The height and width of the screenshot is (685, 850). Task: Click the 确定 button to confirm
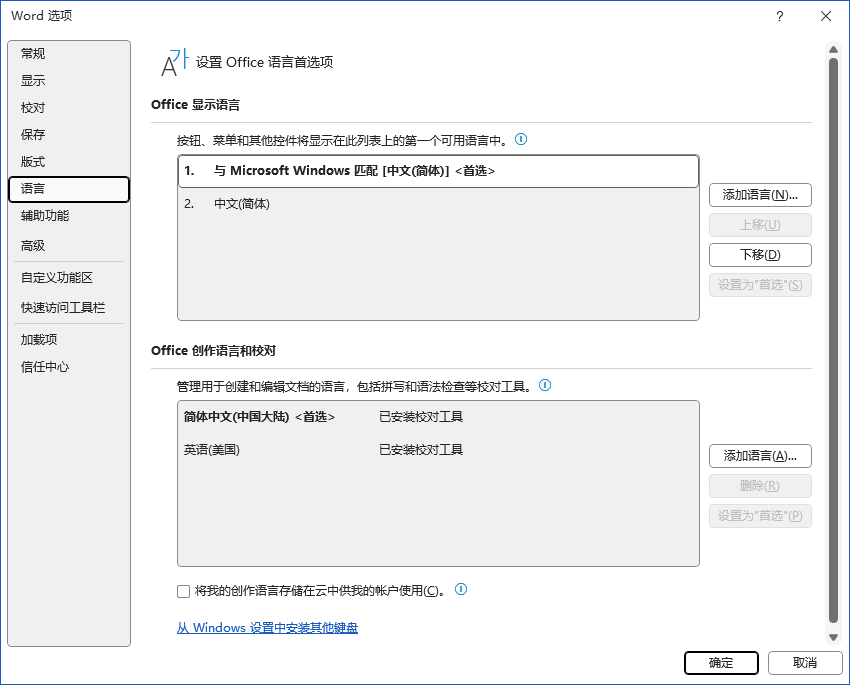point(721,663)
